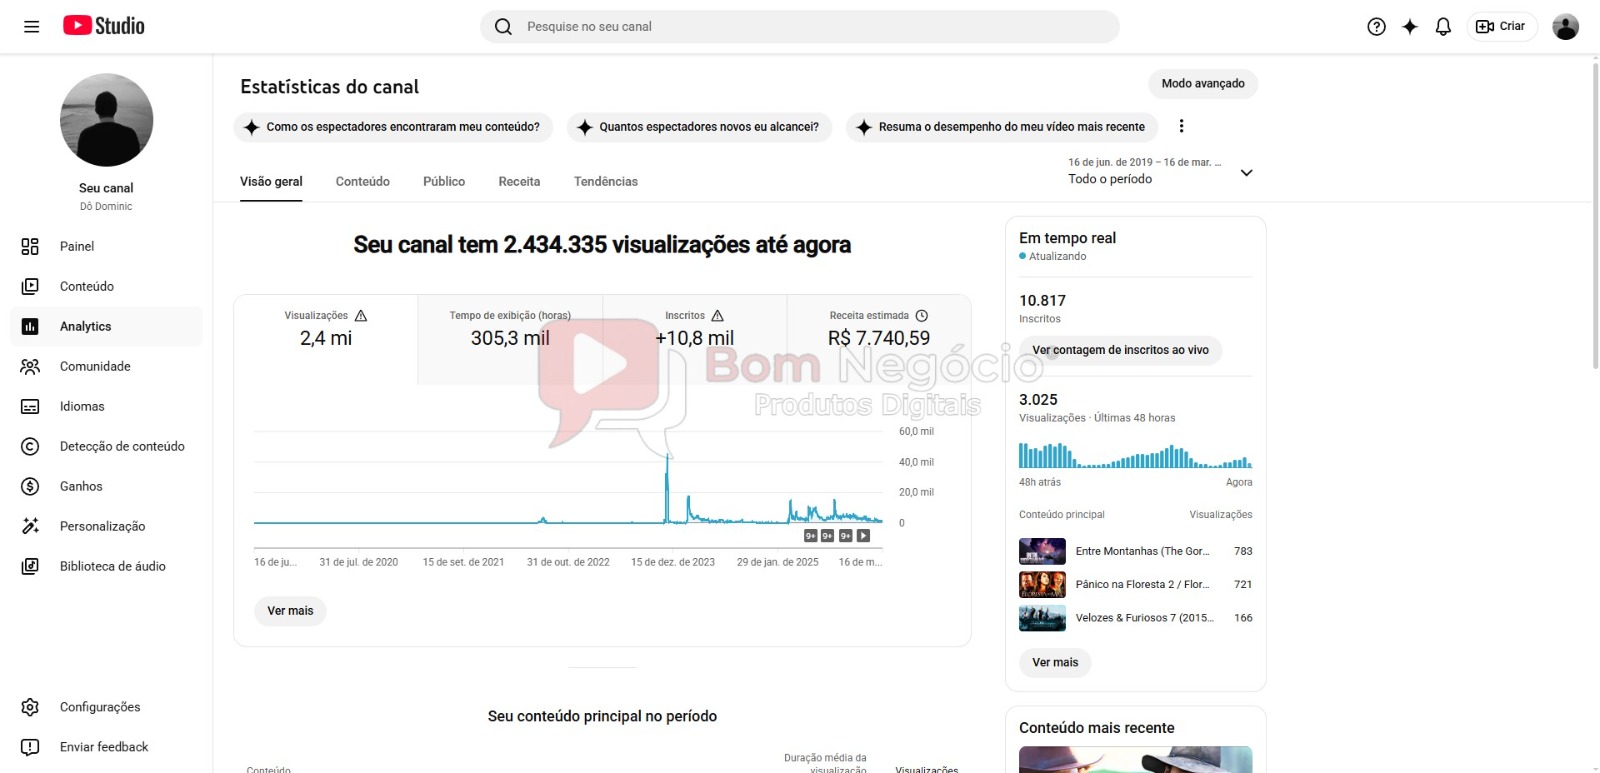Screen dimensions: 1600x773
Task: Click the YouTube Studio logo
Action: coord(104,26)
